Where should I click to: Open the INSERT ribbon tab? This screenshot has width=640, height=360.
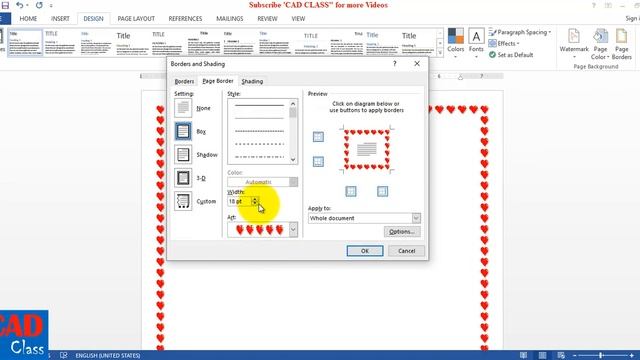pos(60,18)
